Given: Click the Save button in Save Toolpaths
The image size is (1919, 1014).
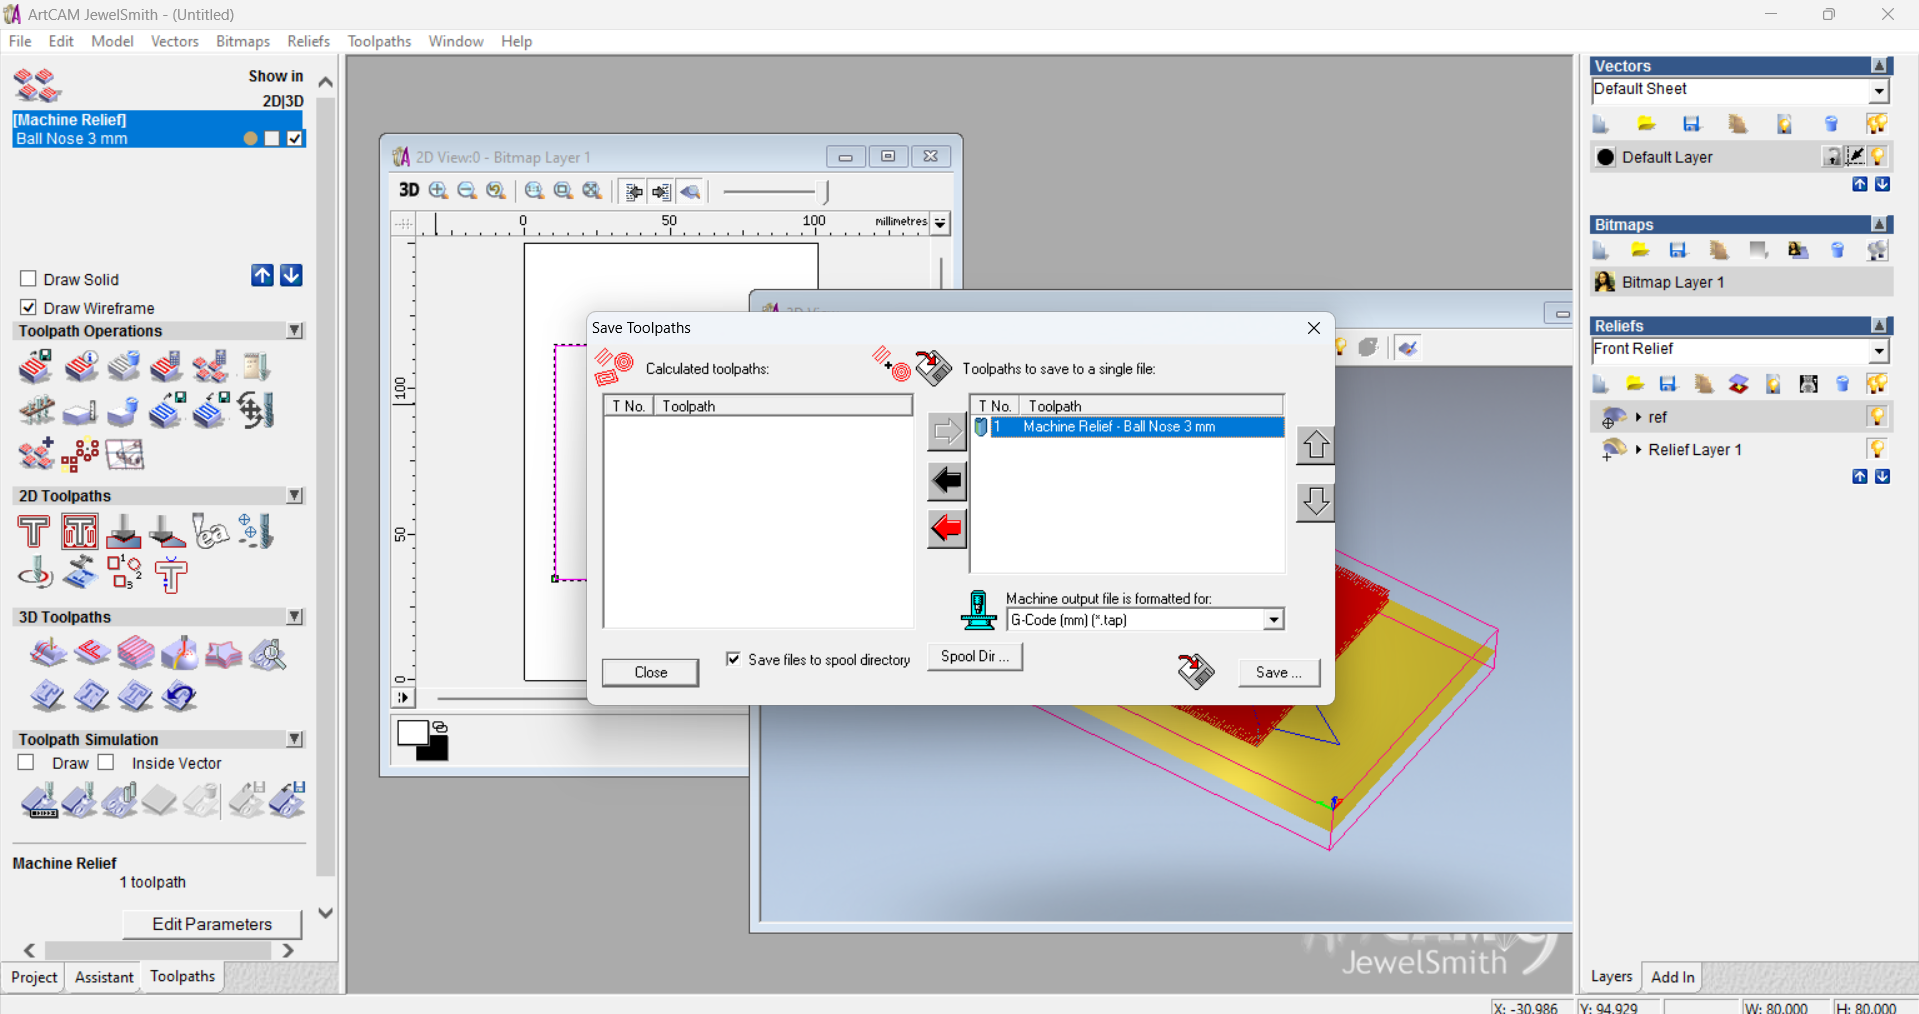Looking at the screenshot, I should point(1279,672).
